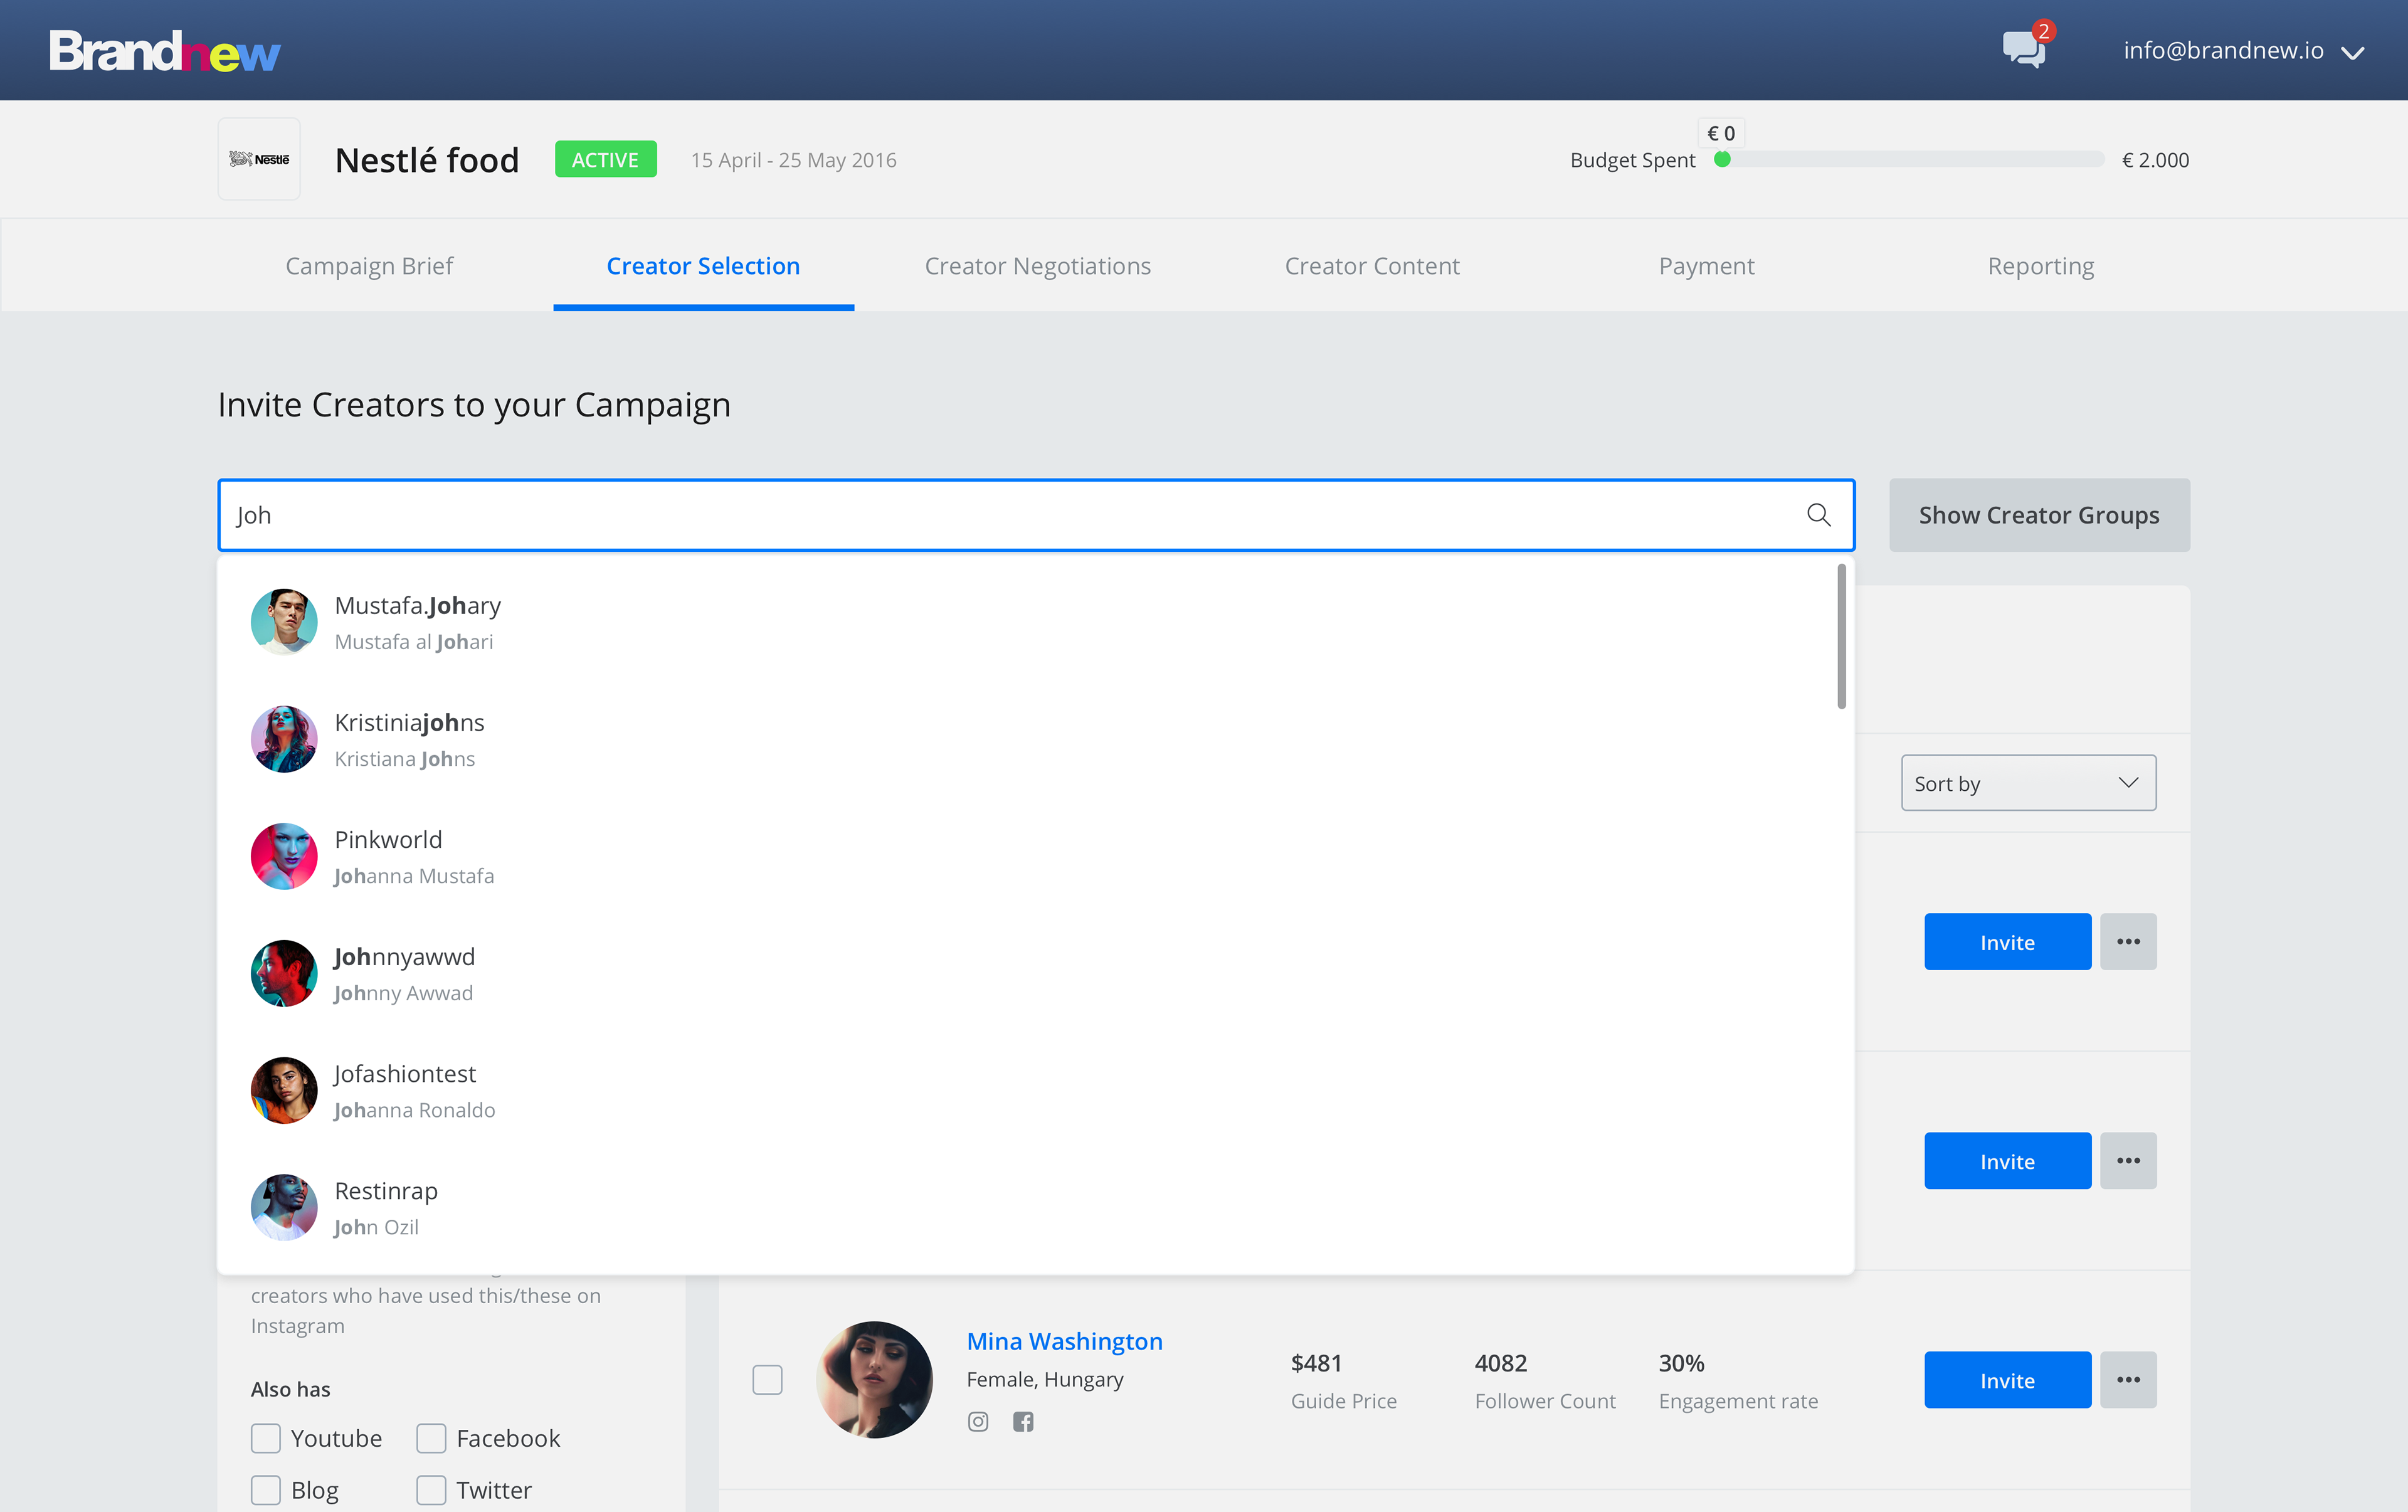Select Jofashiontest avatar in suggestions
This screenshot has height=1512, width=2408.
tap(284, 1090)
